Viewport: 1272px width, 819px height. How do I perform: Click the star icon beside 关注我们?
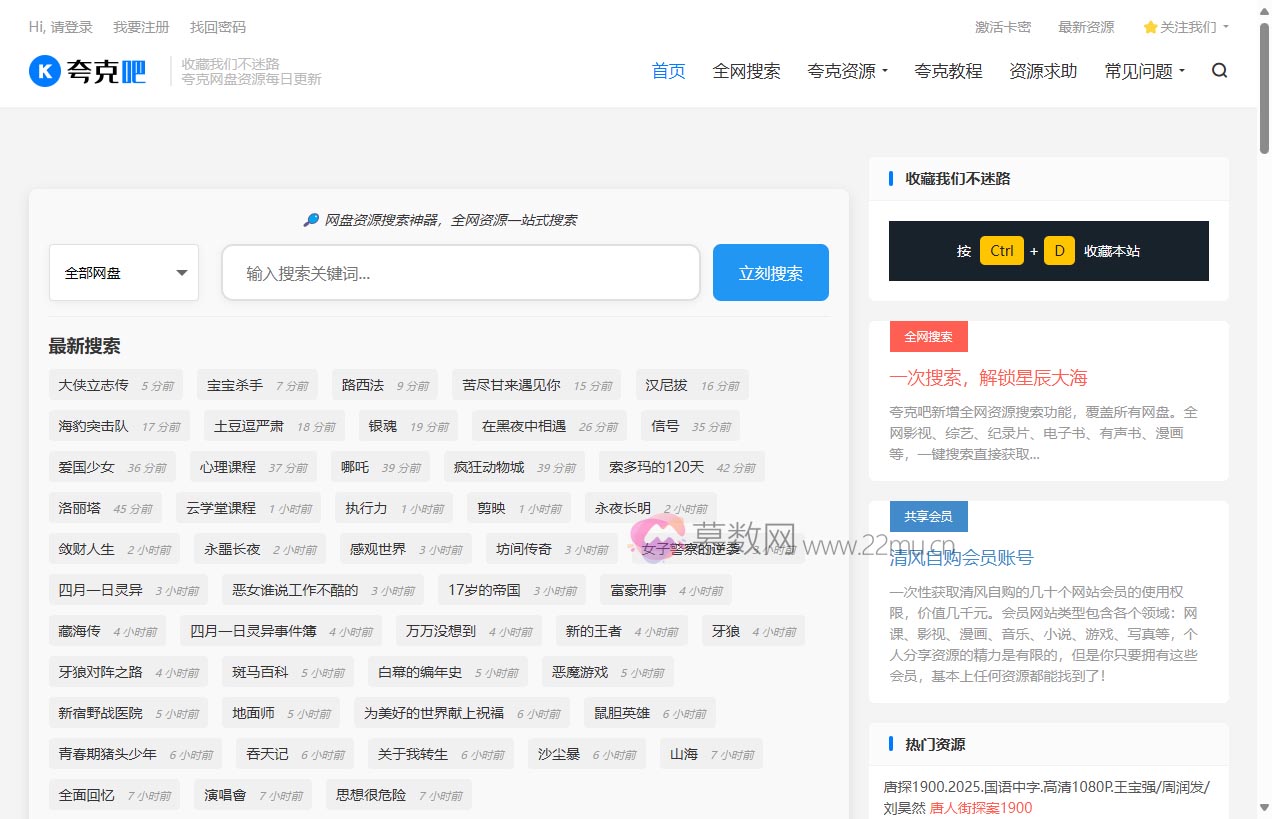pos(1150,27)
